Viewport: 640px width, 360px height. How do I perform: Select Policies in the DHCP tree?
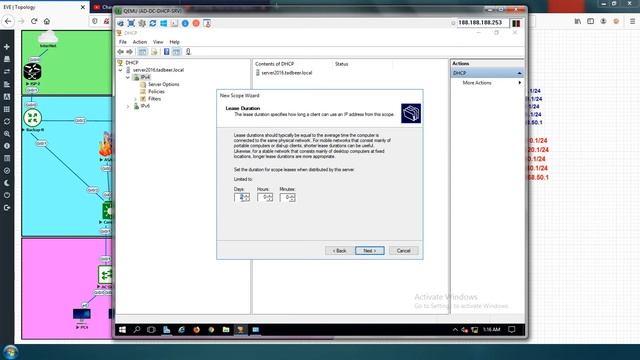coord(156,92)
